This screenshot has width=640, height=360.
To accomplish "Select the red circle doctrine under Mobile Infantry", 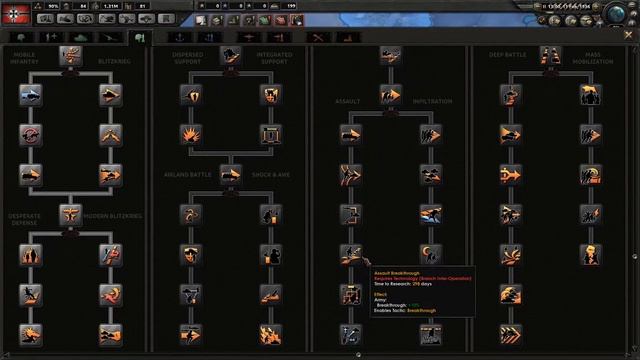I will pyautogui.click(x=31, y=135).
